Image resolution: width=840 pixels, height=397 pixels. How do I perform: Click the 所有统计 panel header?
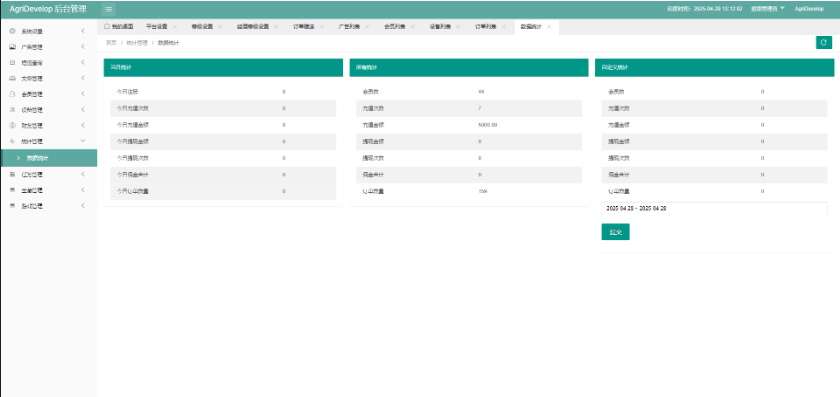(x=469, y=68)
